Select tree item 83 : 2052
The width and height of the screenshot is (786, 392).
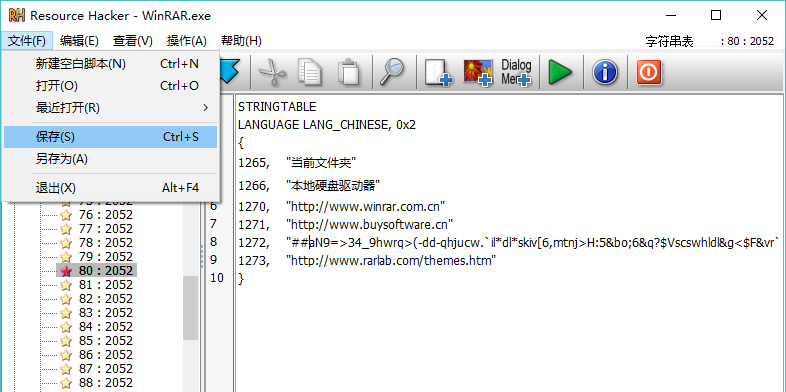click(x=105, y=313)
